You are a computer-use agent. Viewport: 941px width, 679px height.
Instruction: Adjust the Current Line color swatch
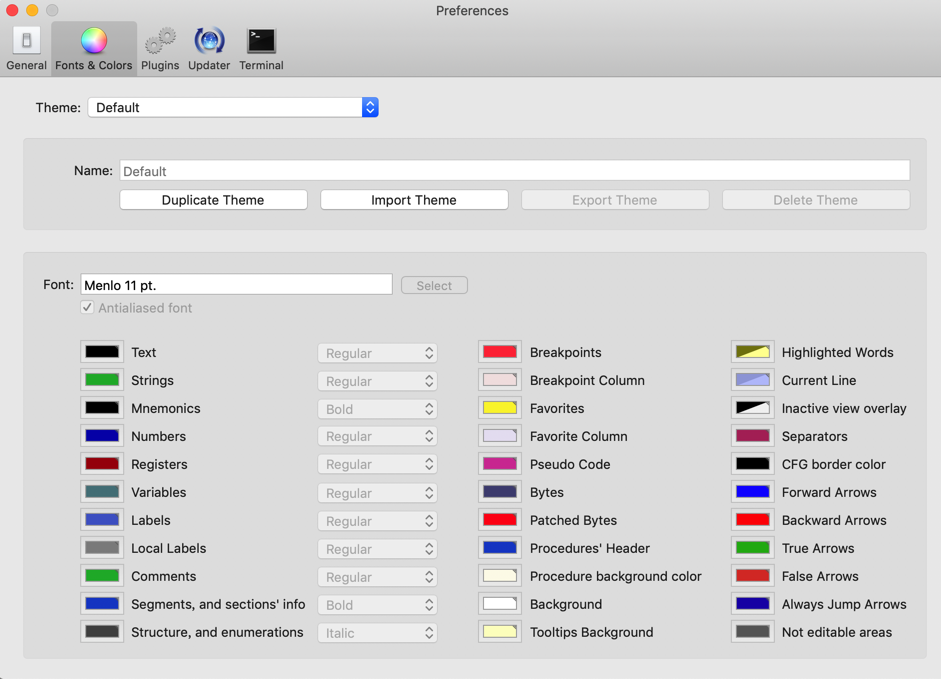pos(753,380)
